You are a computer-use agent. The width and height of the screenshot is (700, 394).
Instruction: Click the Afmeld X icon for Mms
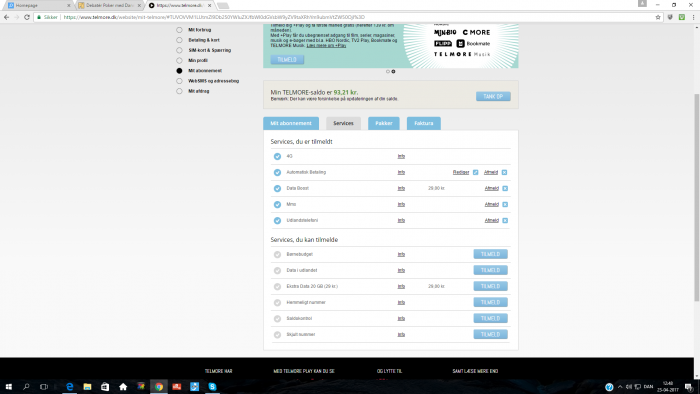click(x=505, y=204)
